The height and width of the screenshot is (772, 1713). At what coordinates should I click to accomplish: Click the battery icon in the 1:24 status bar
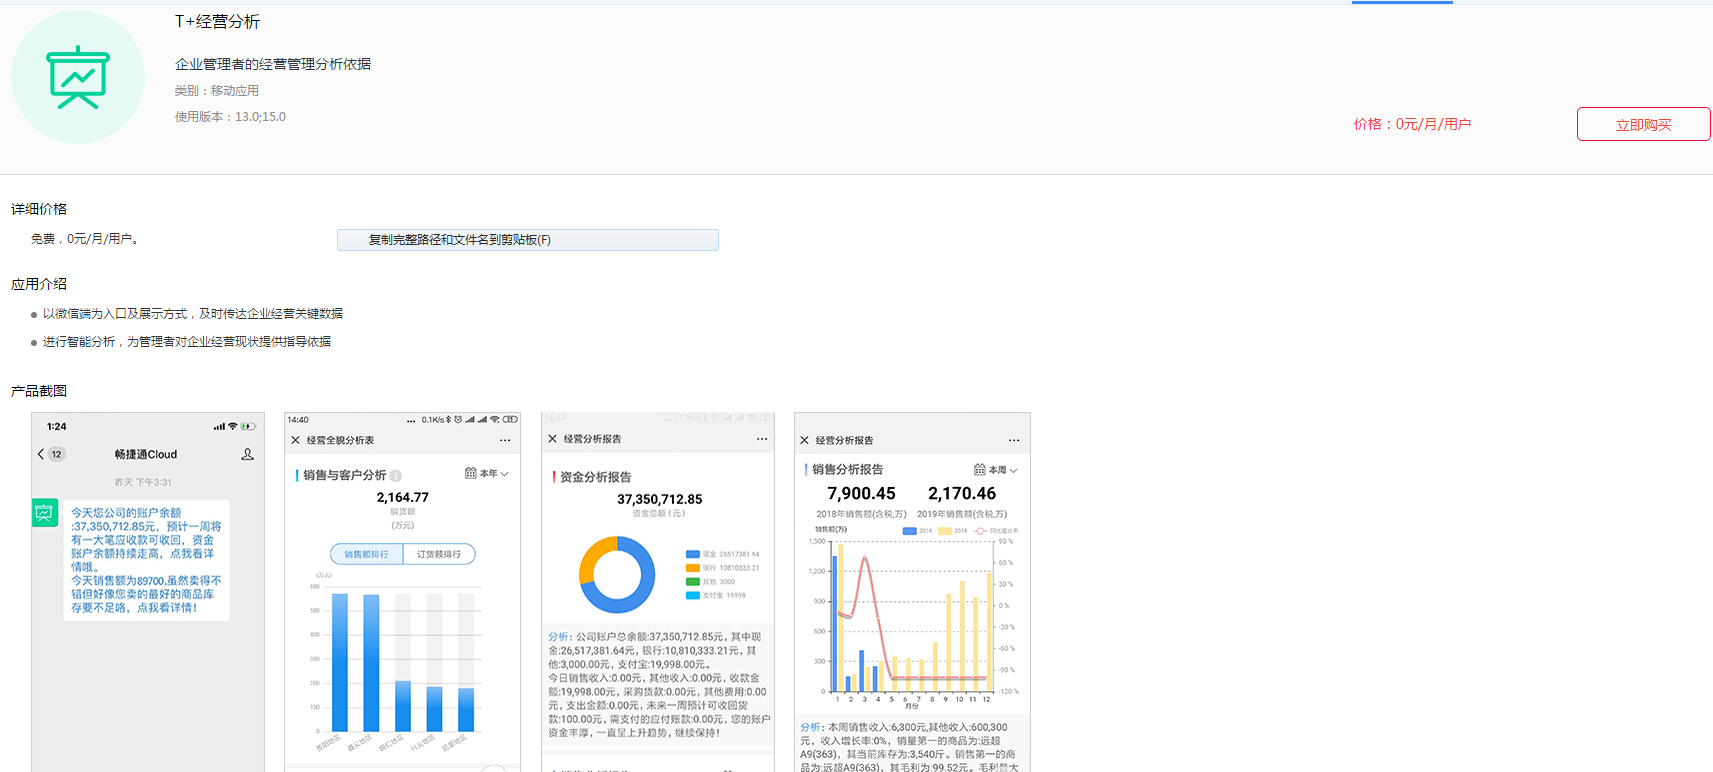pos(247,426)
